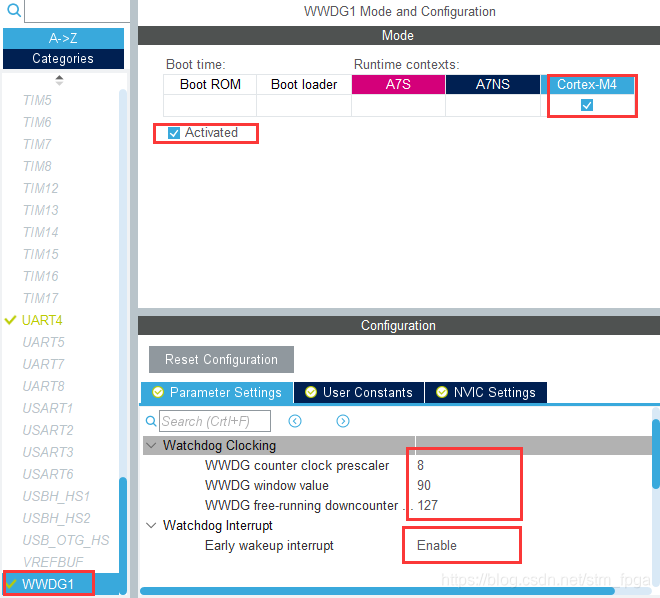Click the A7NS runtime context header

click(492, 85)
